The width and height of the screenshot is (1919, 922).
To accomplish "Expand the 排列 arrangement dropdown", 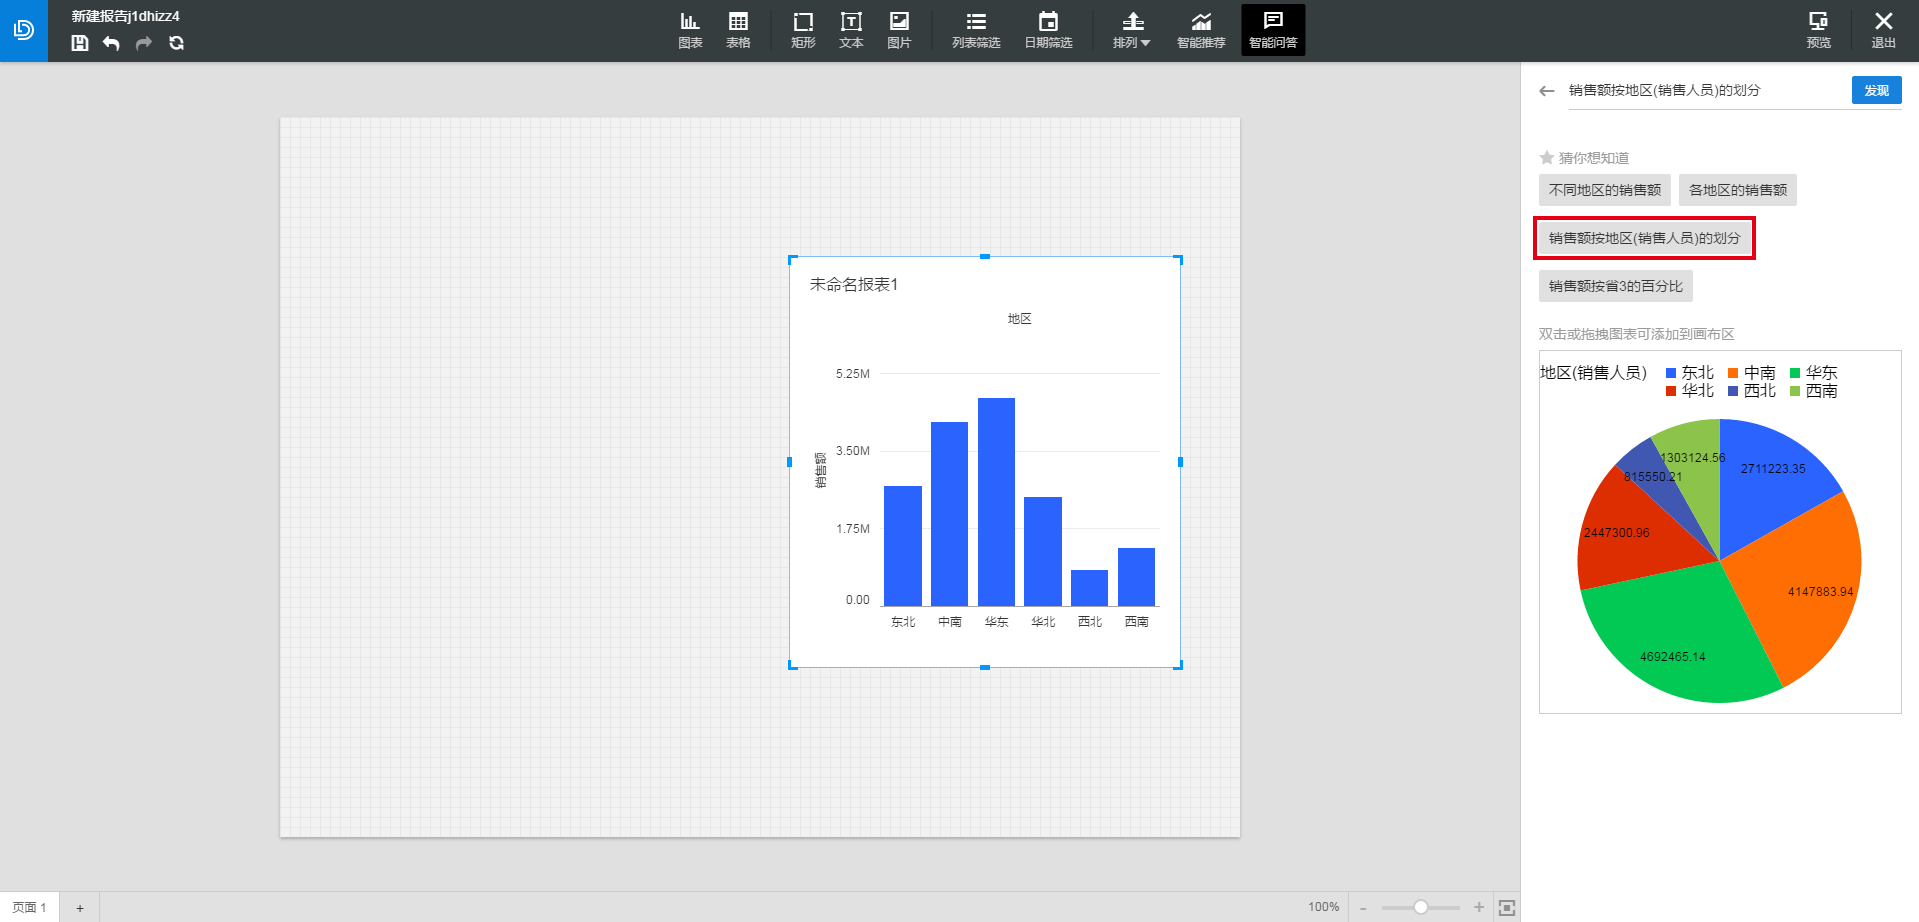I will point(1132,30).
